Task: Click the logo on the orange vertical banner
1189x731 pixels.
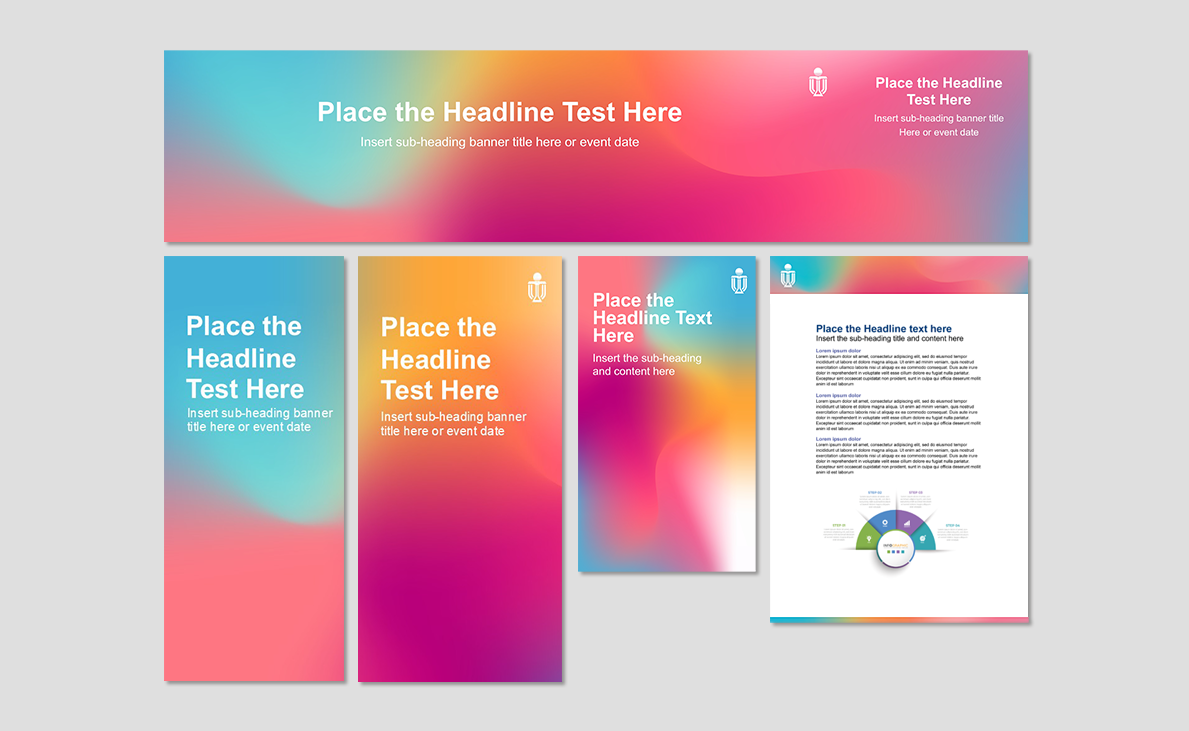Action: coord(537,287)
